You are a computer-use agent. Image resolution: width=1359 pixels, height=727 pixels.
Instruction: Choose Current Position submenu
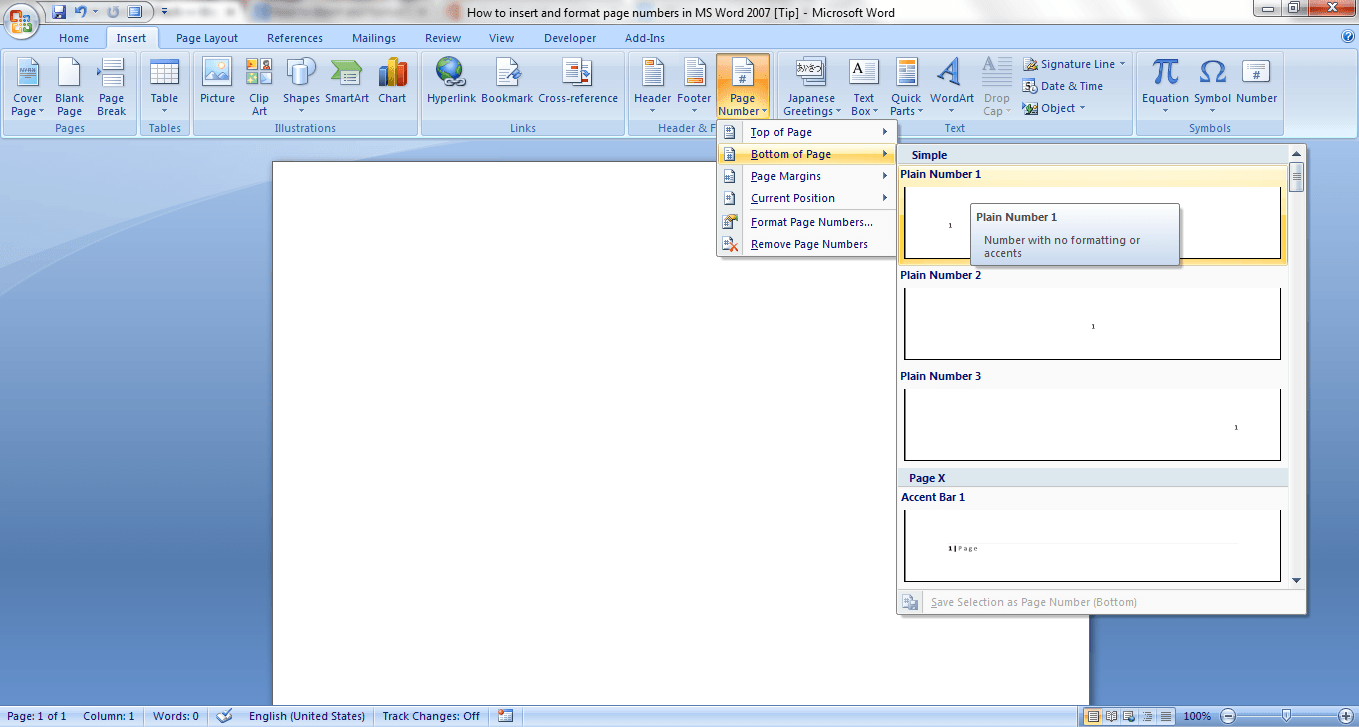806,198
